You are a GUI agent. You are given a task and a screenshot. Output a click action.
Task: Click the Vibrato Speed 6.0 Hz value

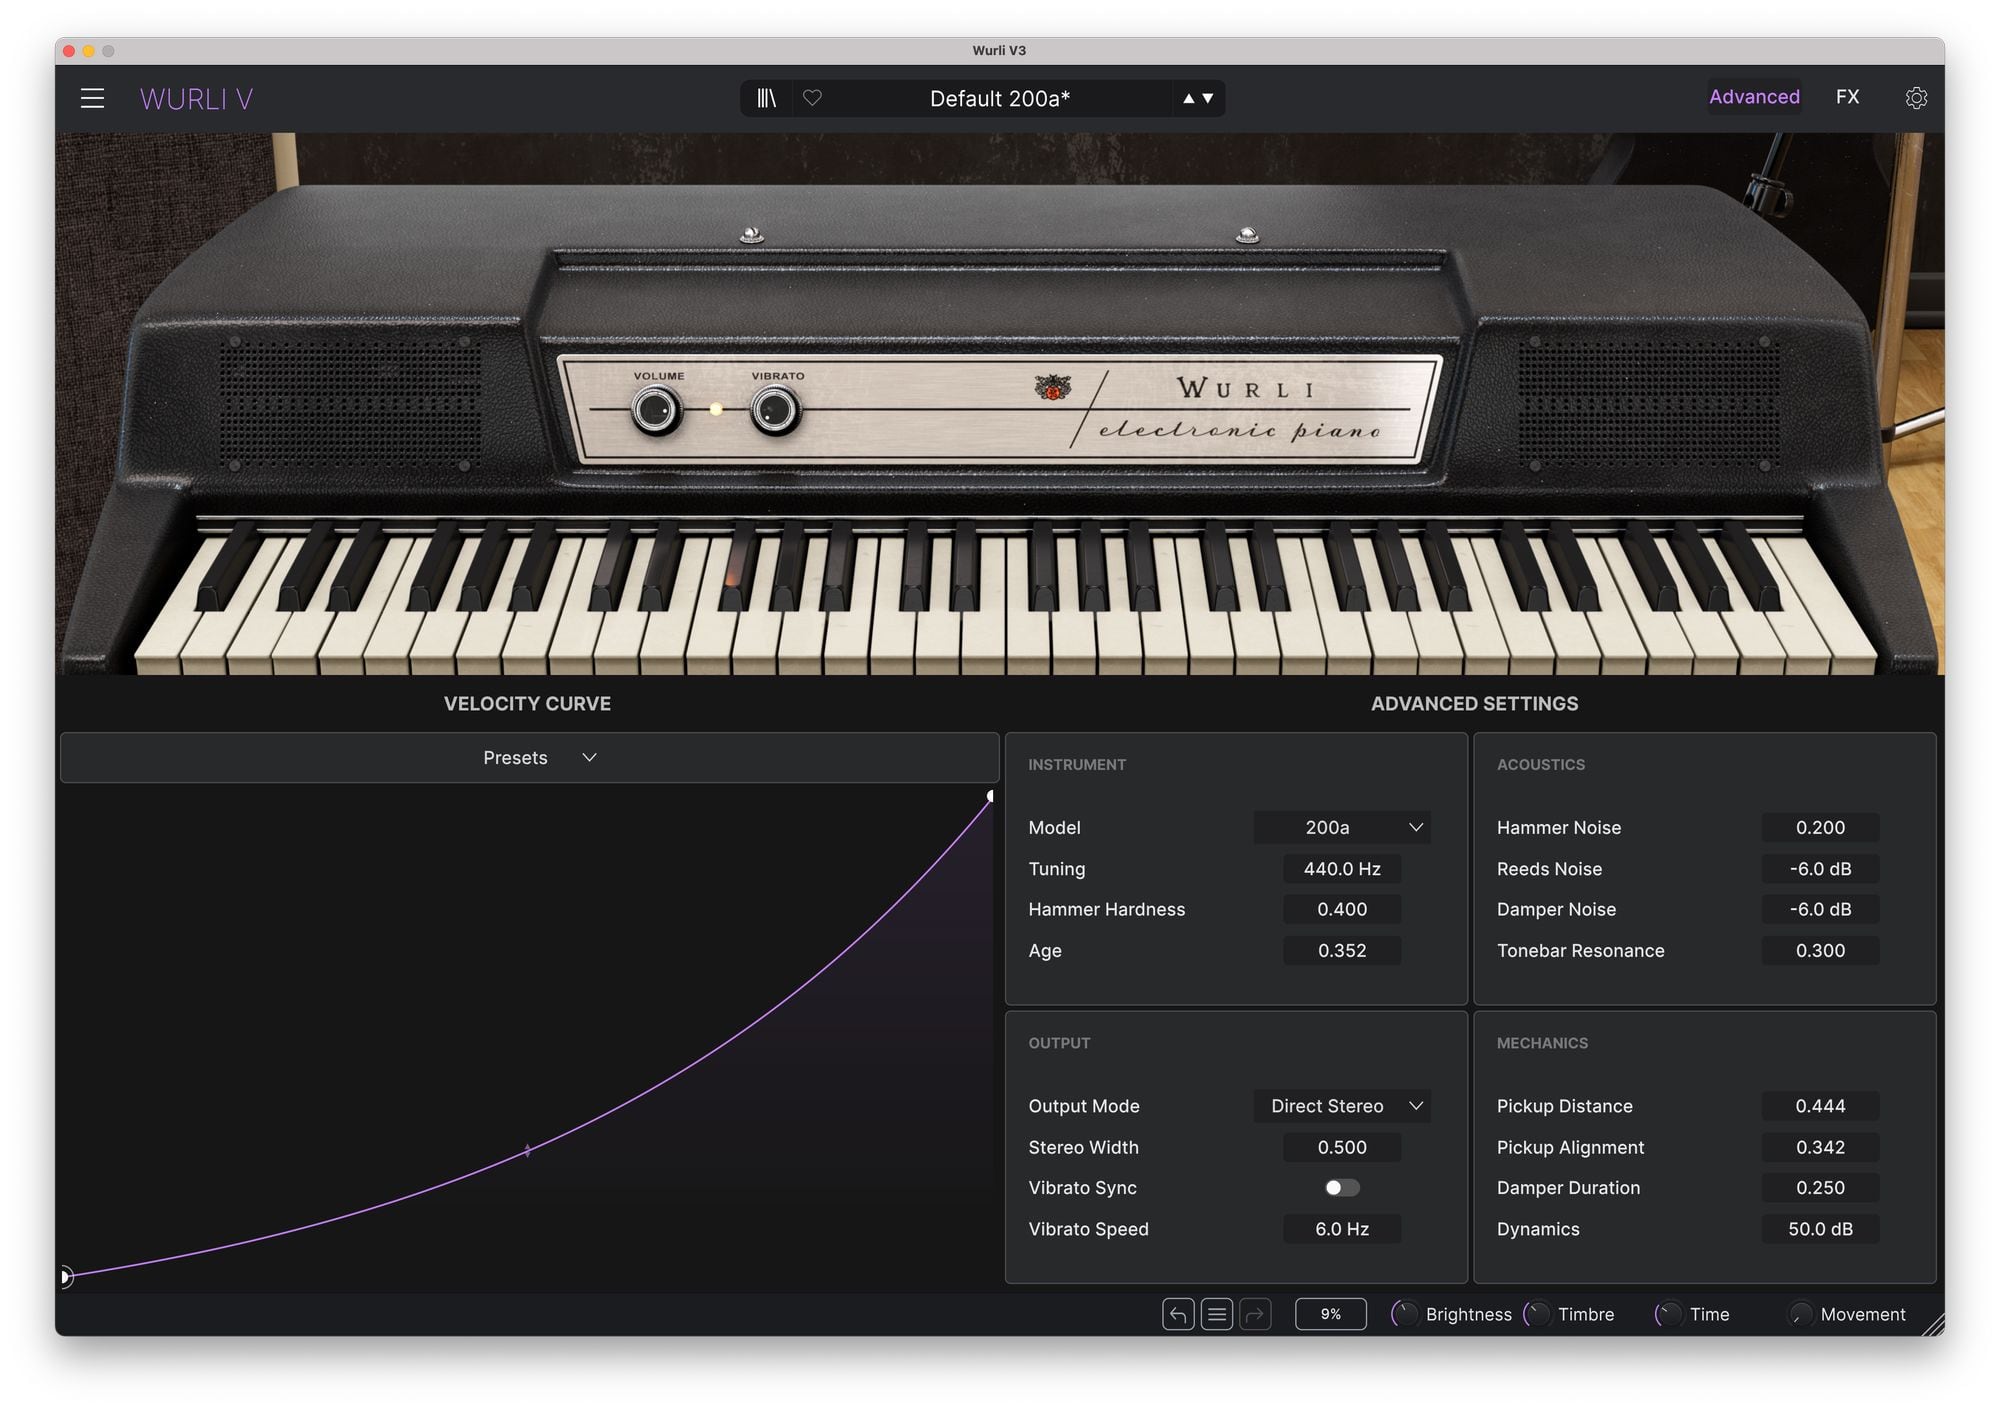(1342, 1229)
